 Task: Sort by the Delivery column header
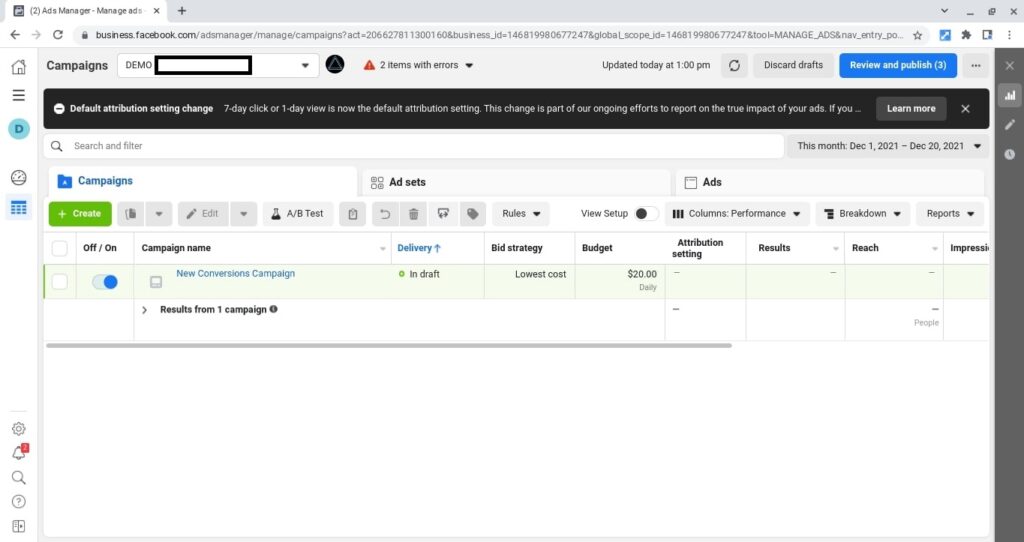(419, 248)
